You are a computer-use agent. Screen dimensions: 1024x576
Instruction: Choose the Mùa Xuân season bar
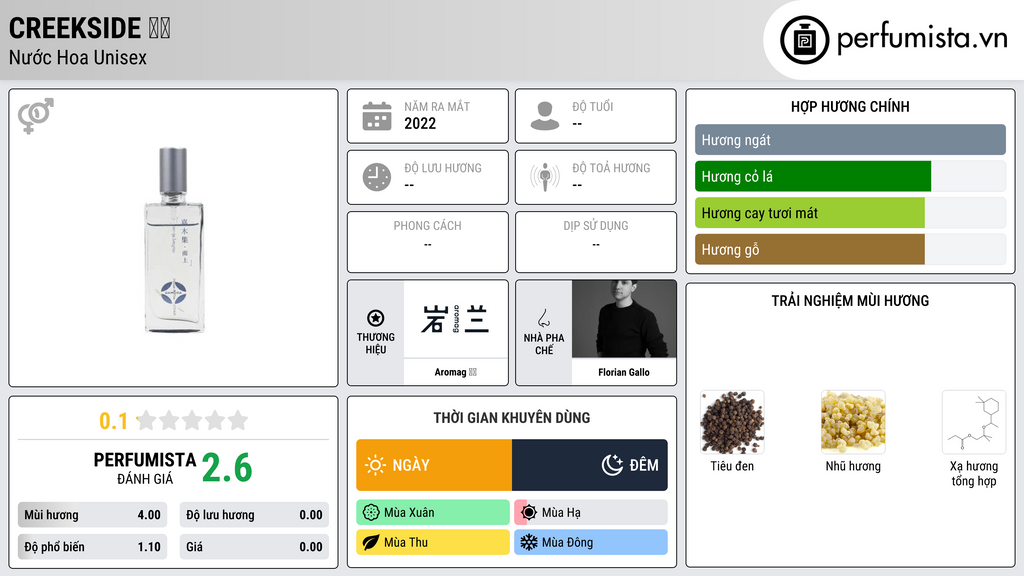click(433, 513)
